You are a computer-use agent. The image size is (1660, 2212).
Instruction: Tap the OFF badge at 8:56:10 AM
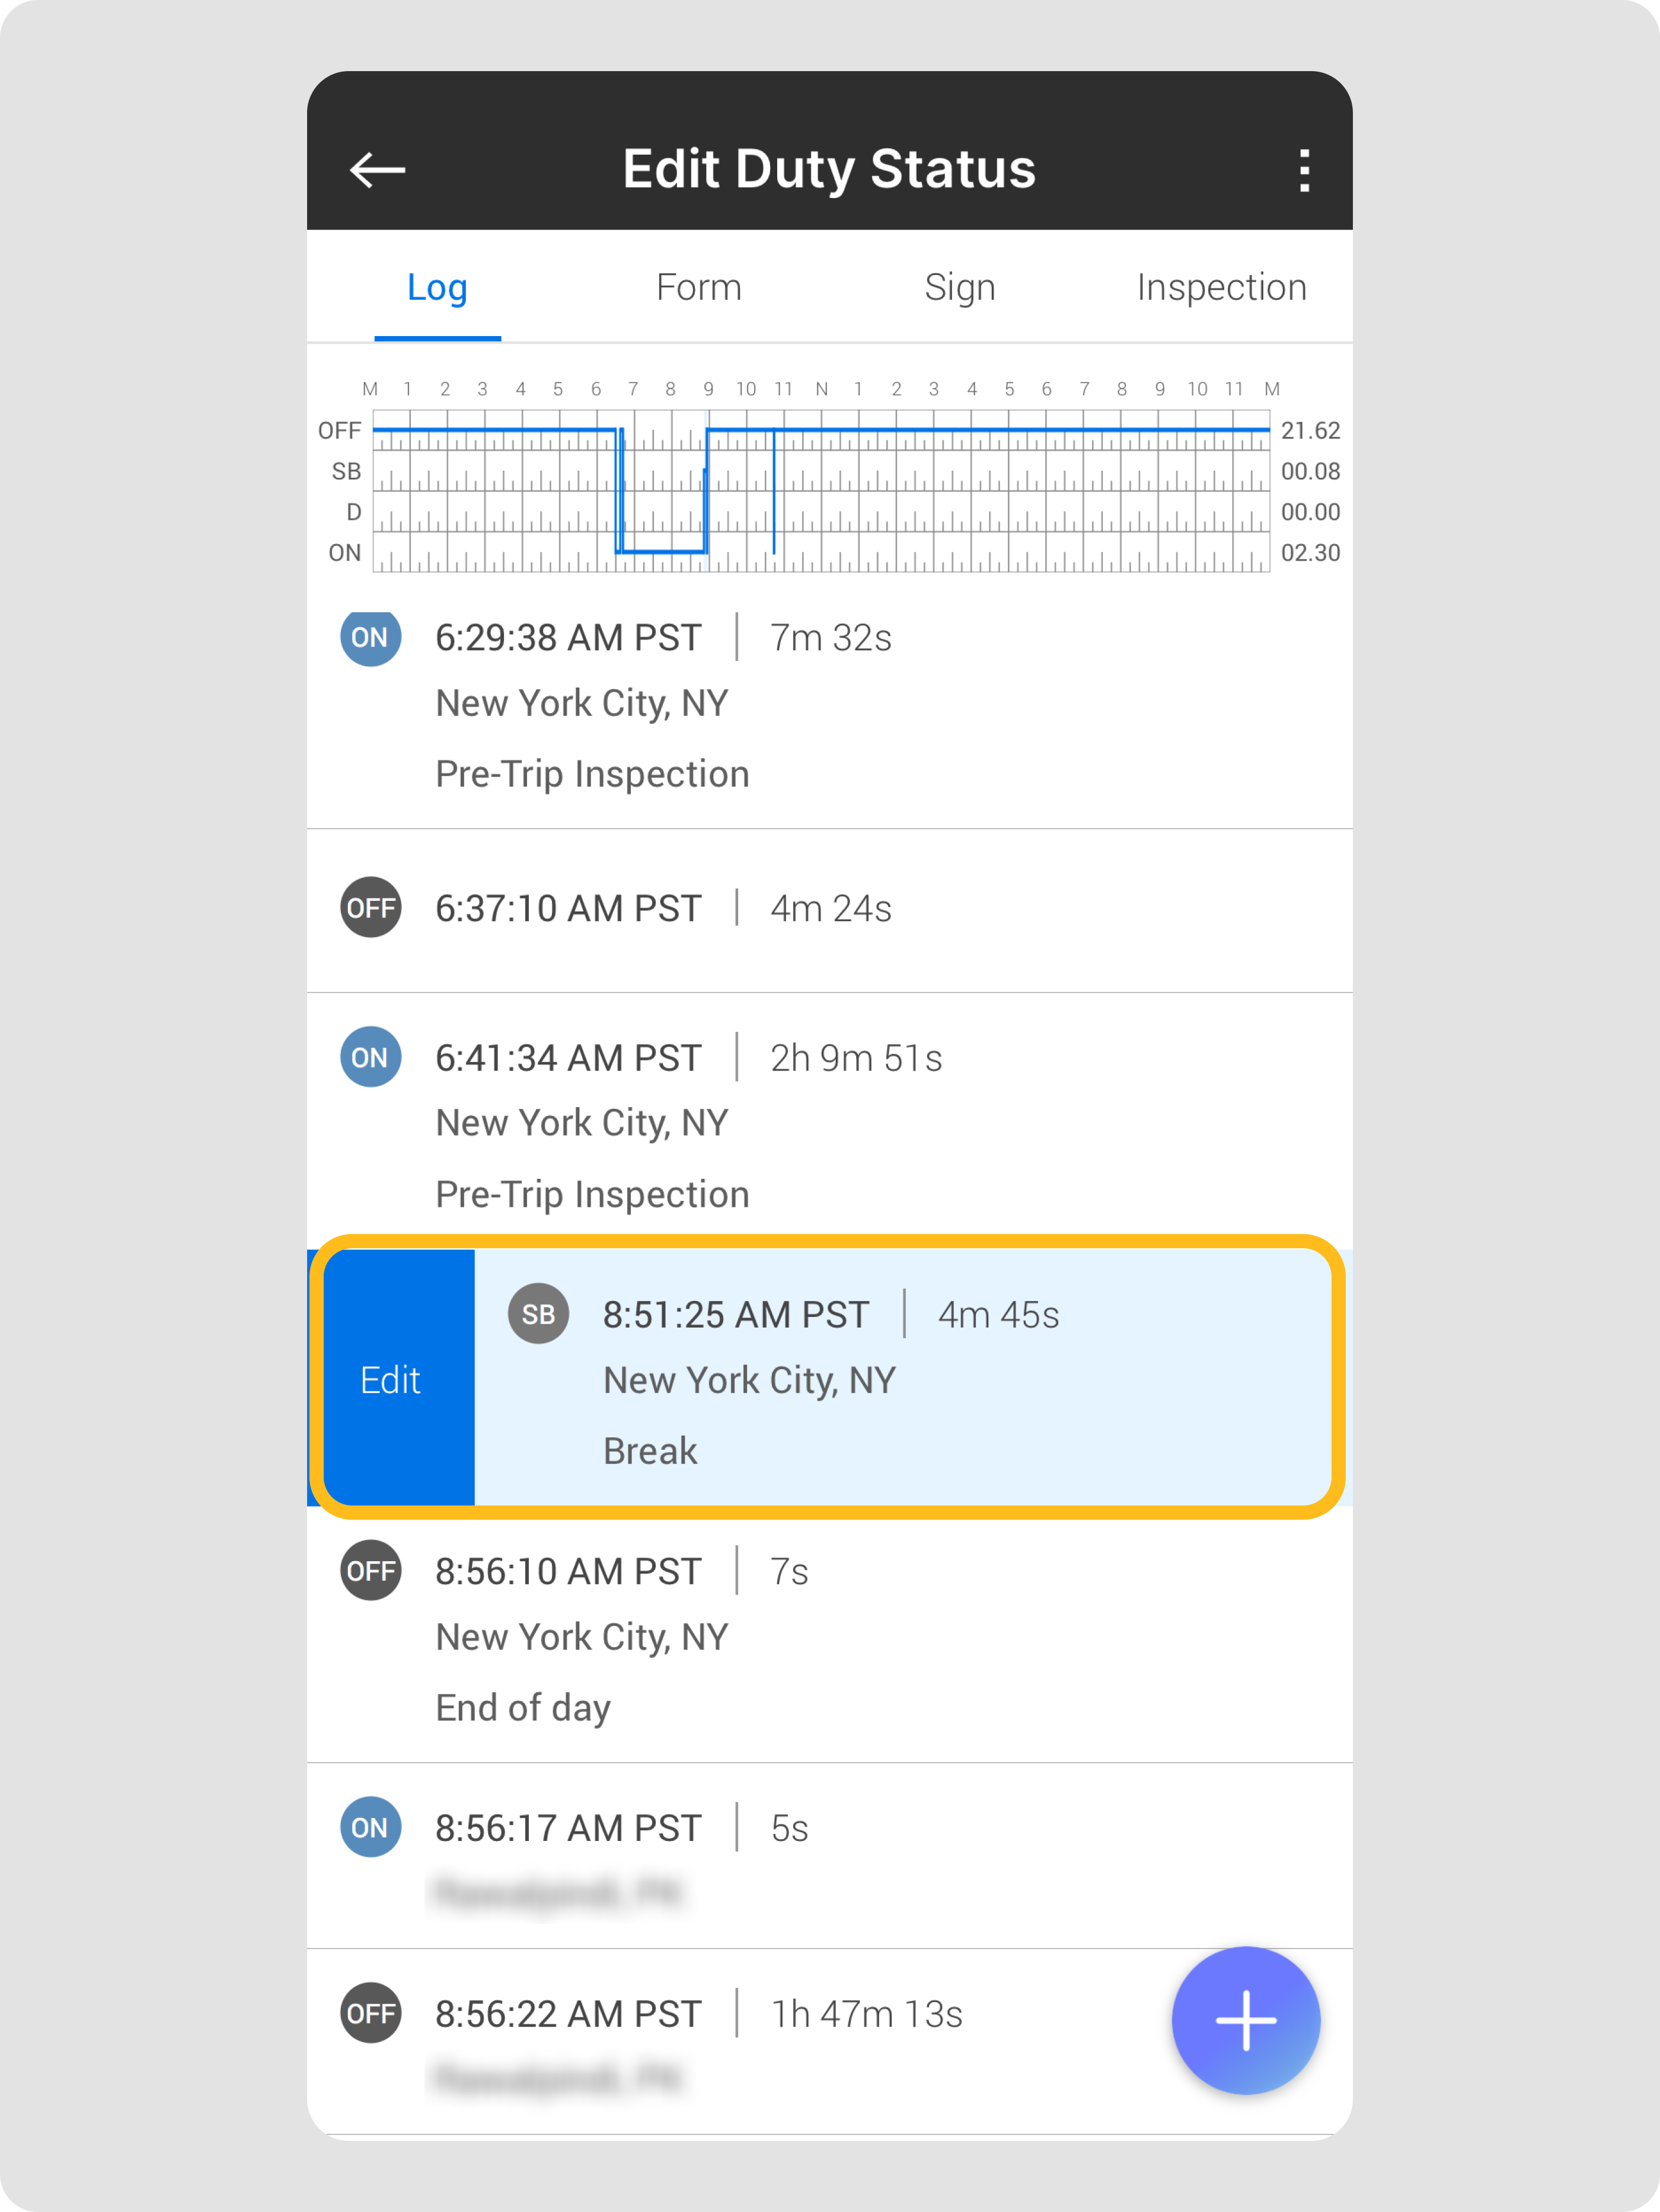[x=370, y=1571]
